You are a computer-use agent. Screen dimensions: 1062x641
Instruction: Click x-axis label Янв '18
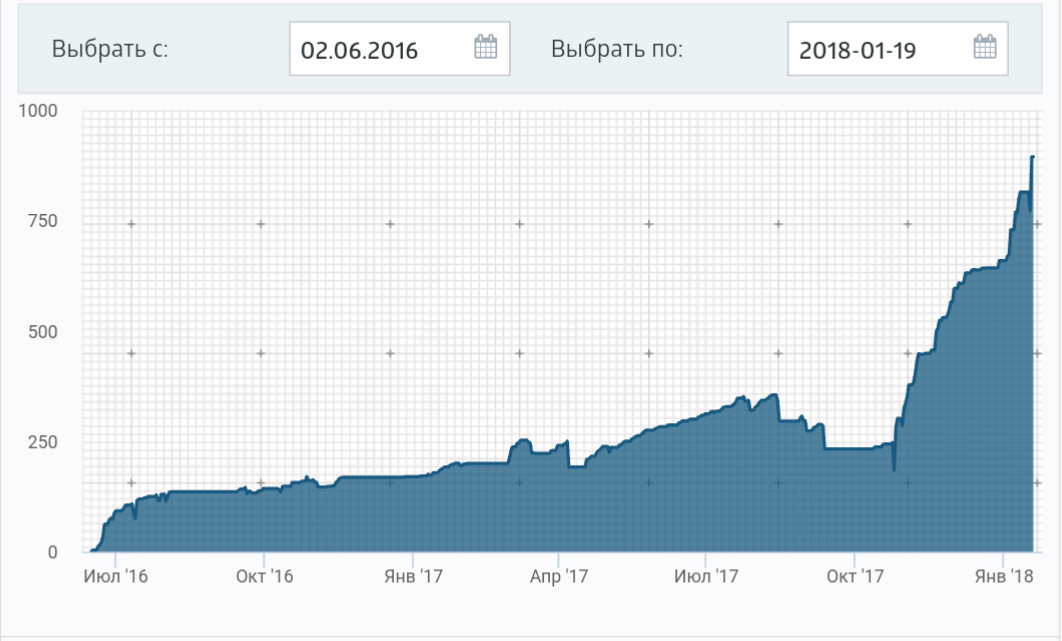(1004, 577)
